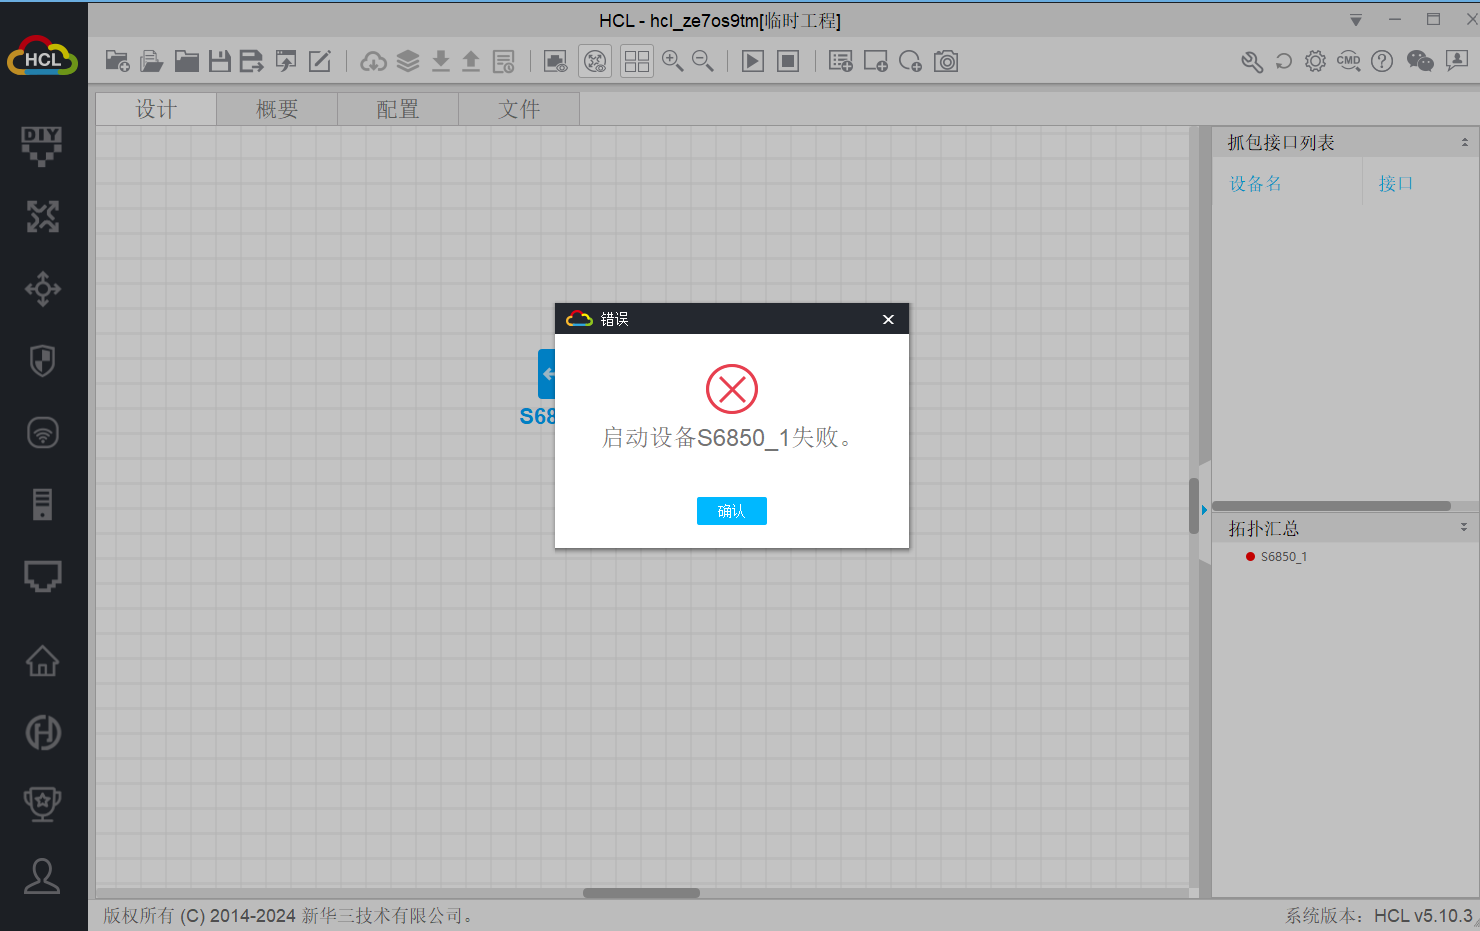This screenshot has width=1480, height=931.
Task: Close the 错误 dialog with X
Action: (x=888, y=319)
